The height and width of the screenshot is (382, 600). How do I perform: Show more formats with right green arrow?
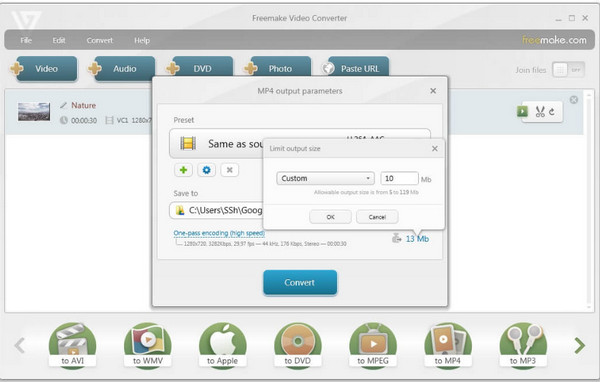[580, 345]
